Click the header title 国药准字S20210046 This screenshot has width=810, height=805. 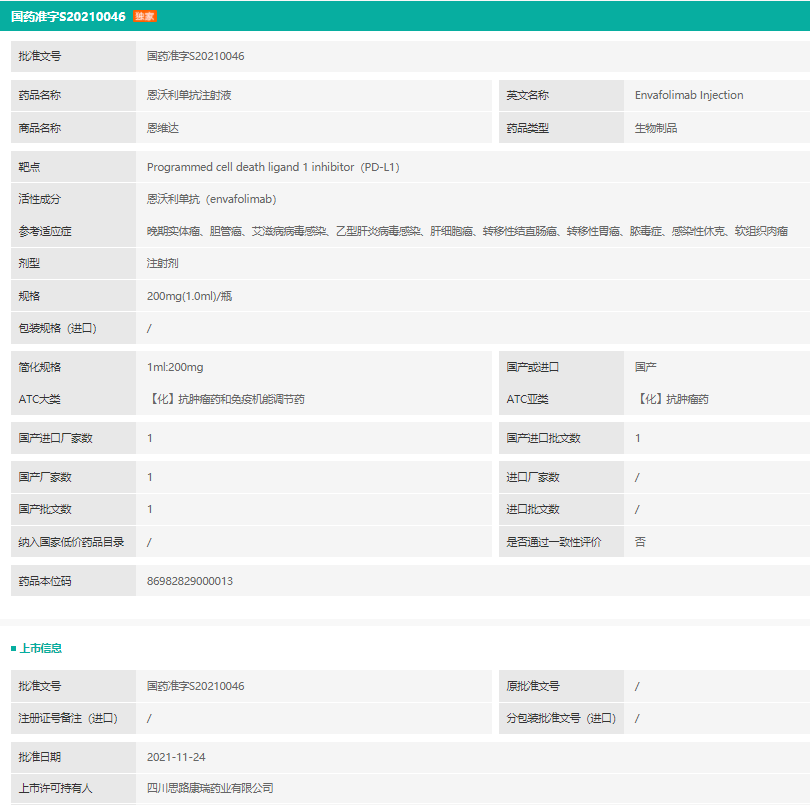[68, 17]
